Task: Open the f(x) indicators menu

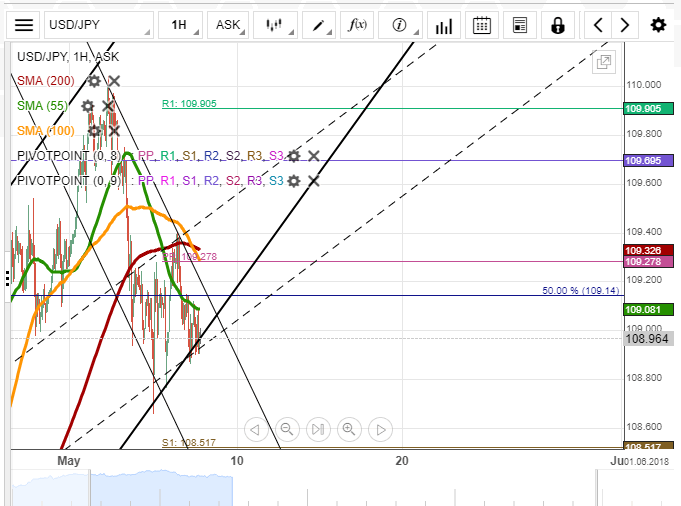Action: click(358, 25)
